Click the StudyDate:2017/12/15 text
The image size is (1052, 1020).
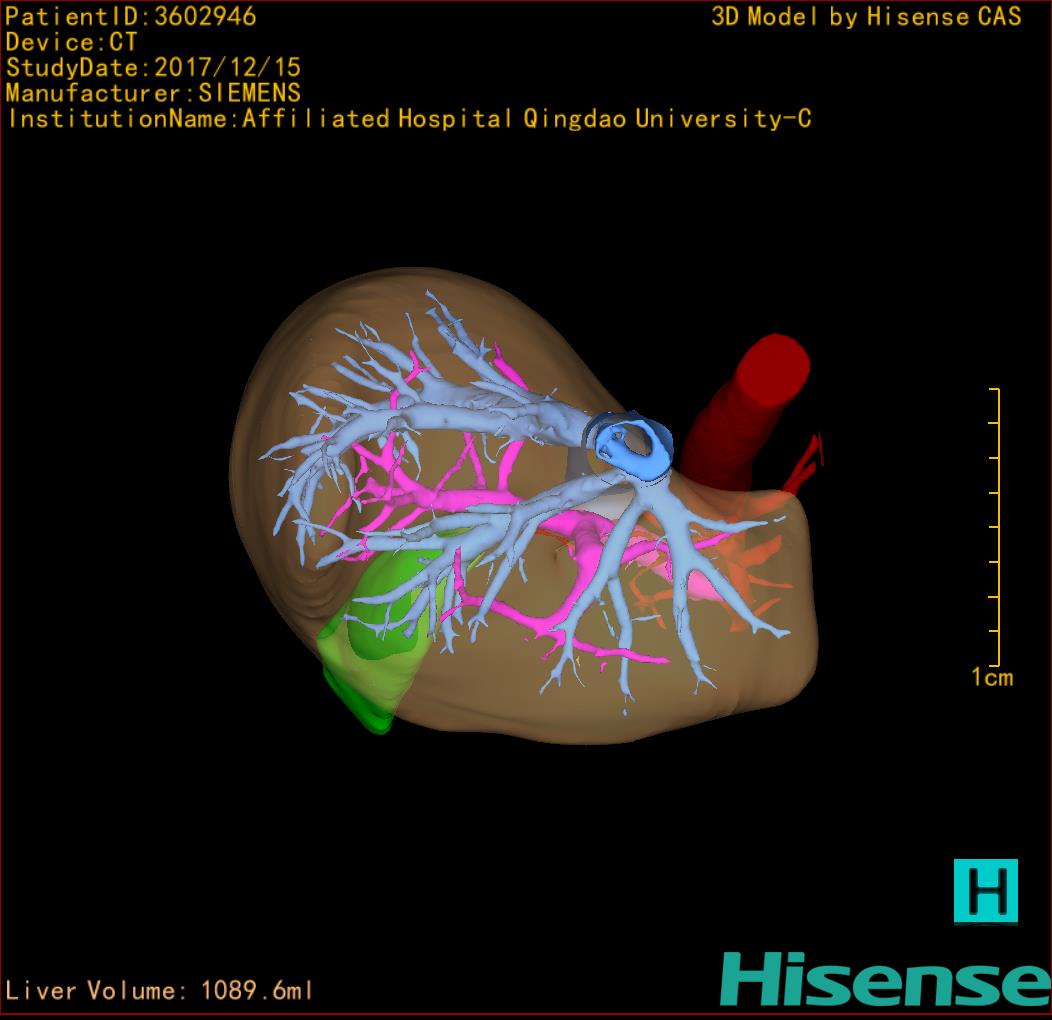[153, 68]
